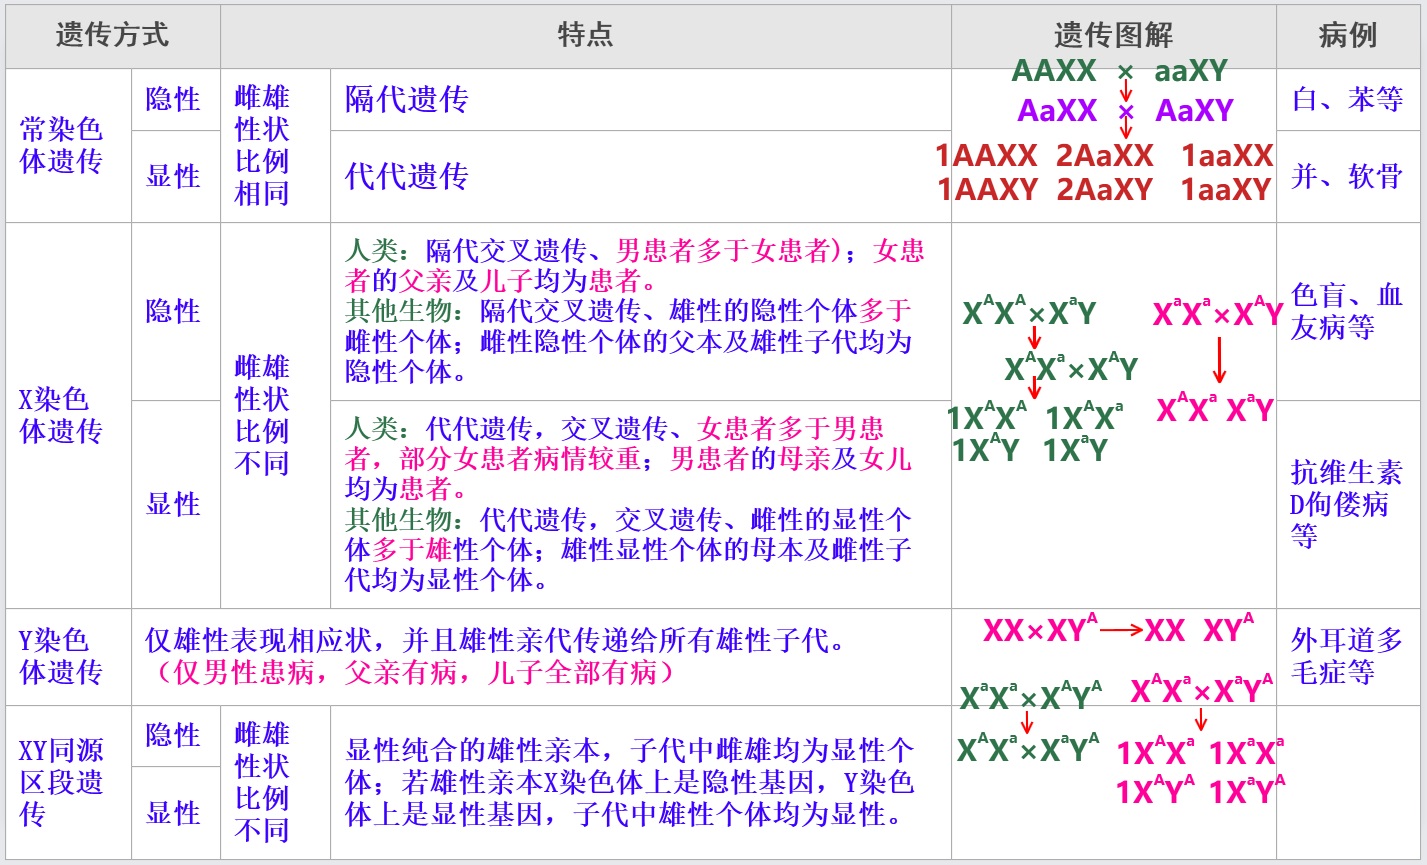Select the 白、苯等 example cell

[x=1347, y=99]
